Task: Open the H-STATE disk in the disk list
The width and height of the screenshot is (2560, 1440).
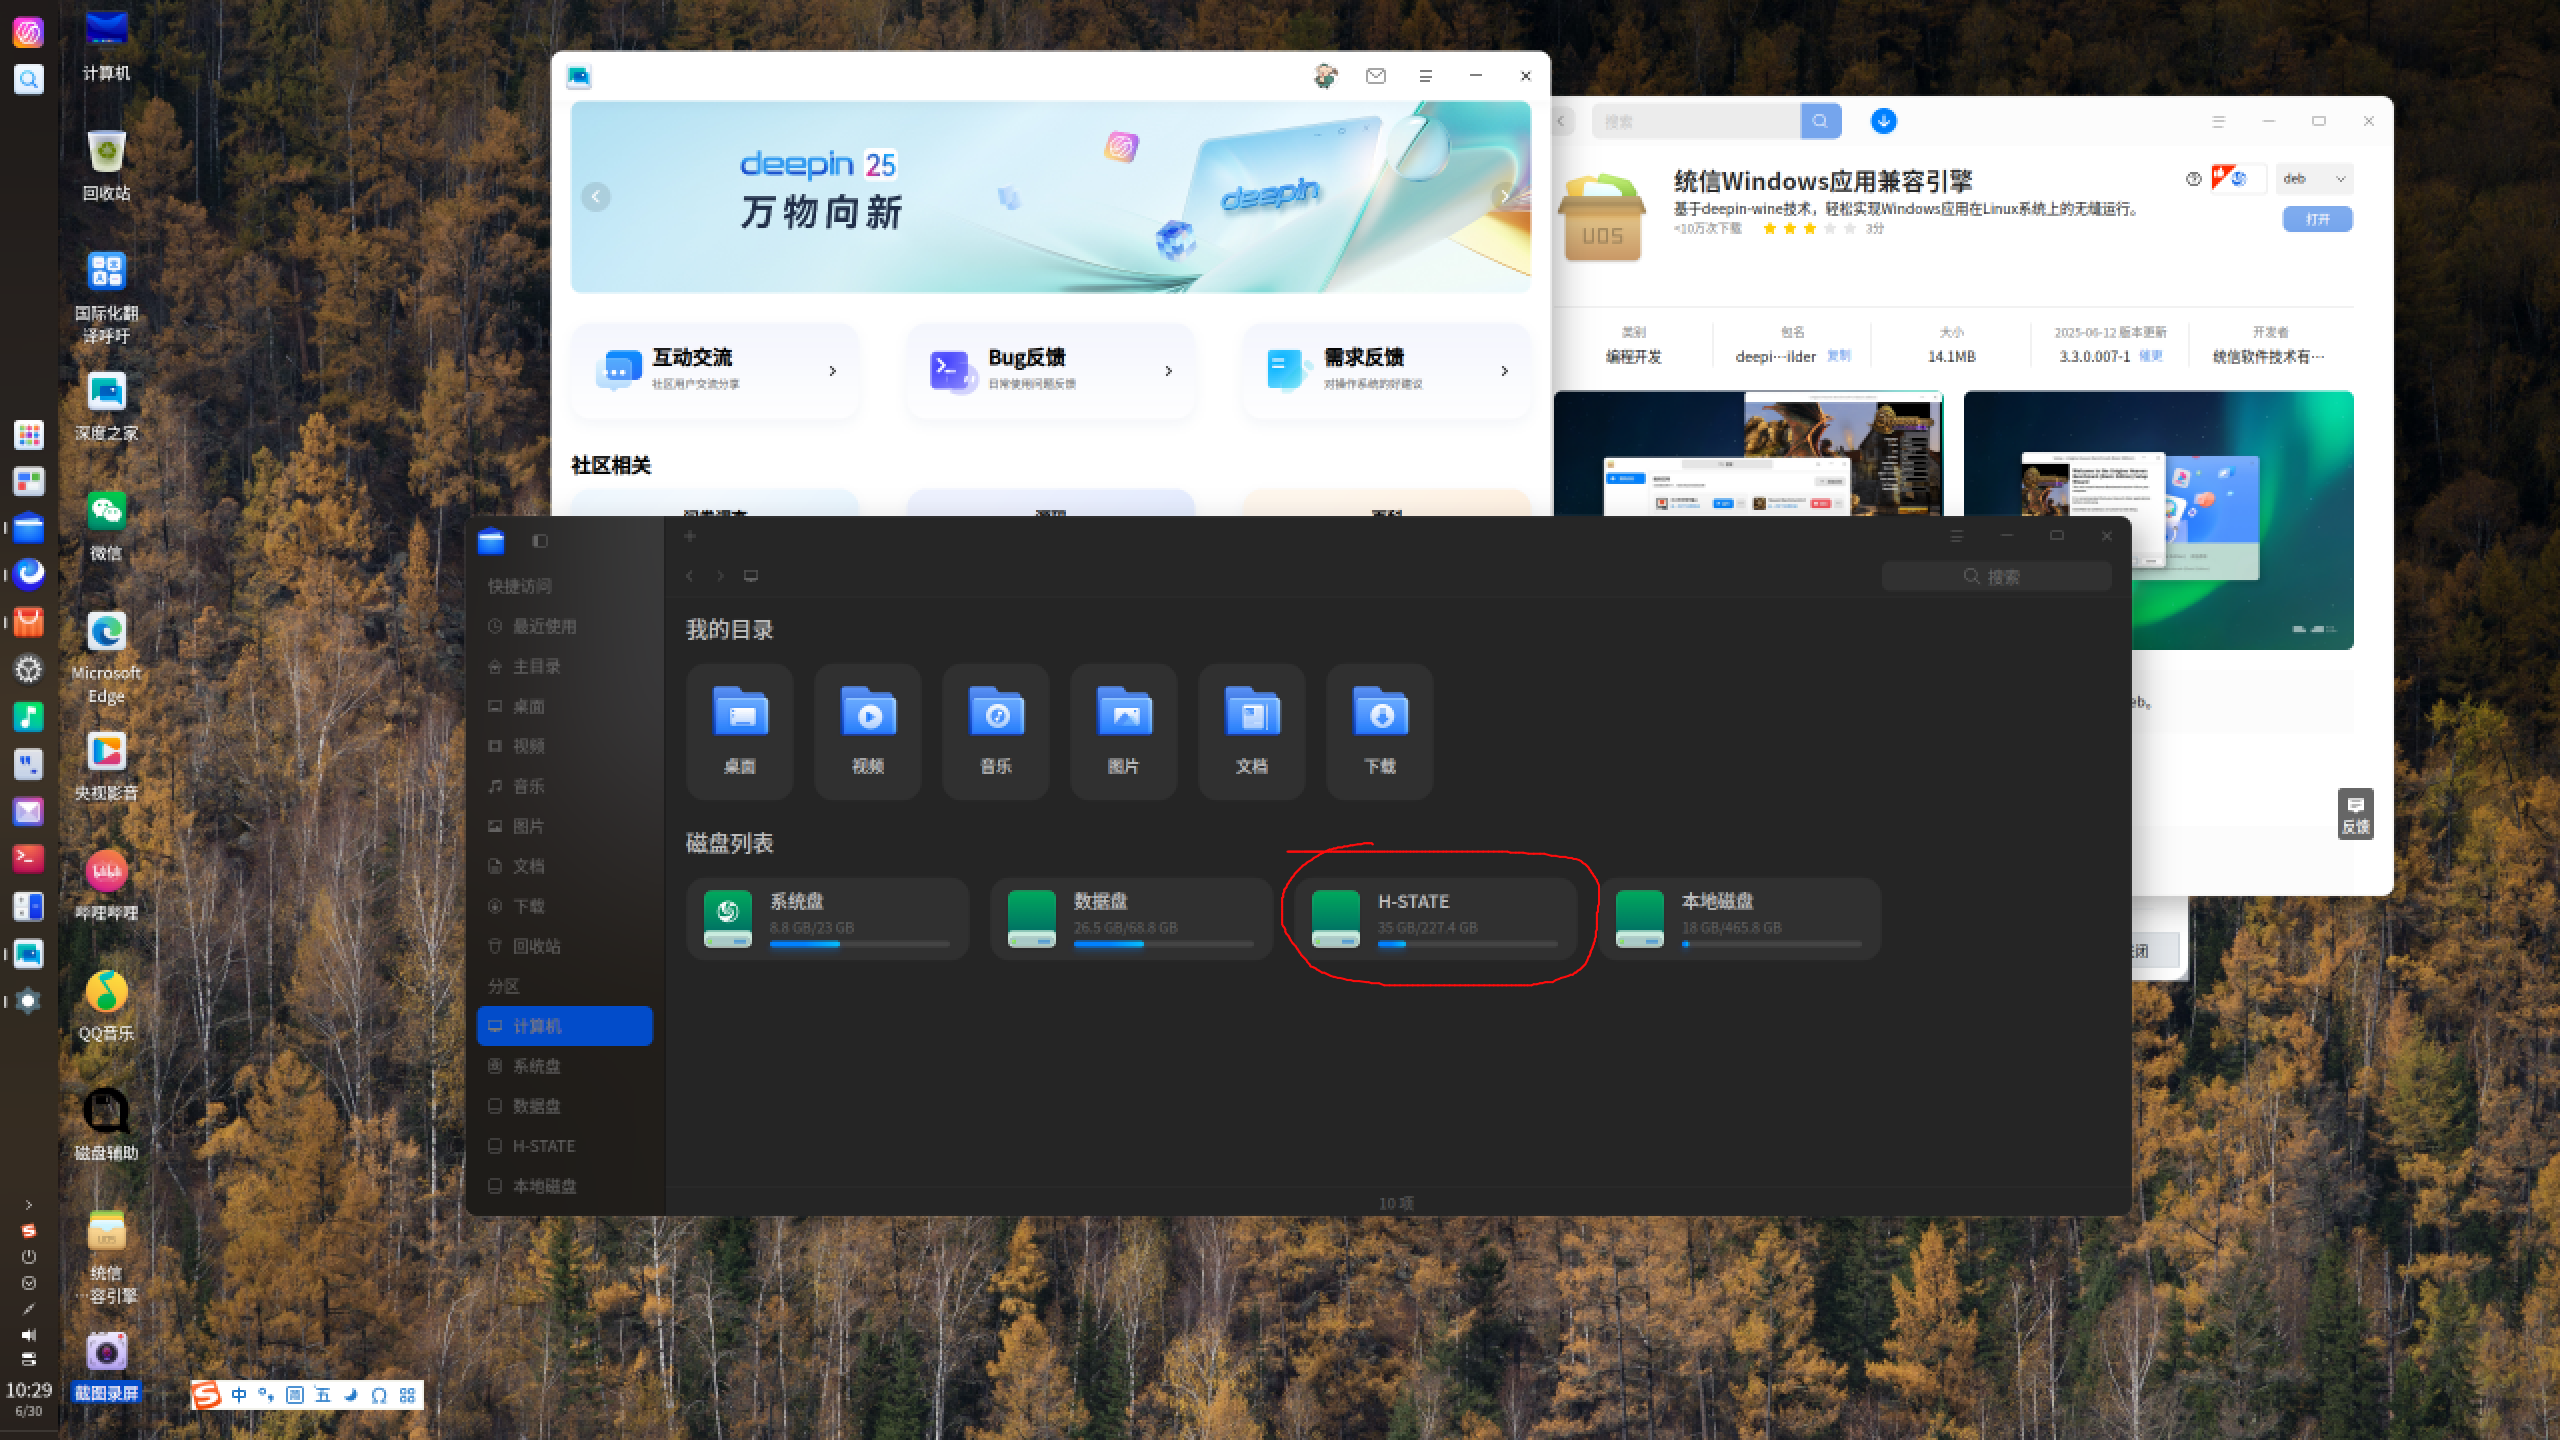Action: tap(1436, 919)
